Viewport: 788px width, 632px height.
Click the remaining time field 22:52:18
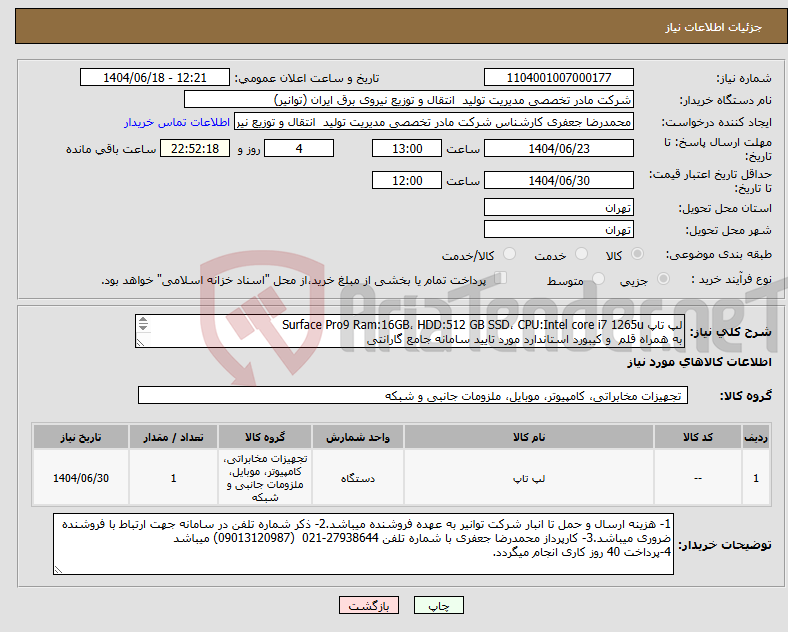pos(195,148)
